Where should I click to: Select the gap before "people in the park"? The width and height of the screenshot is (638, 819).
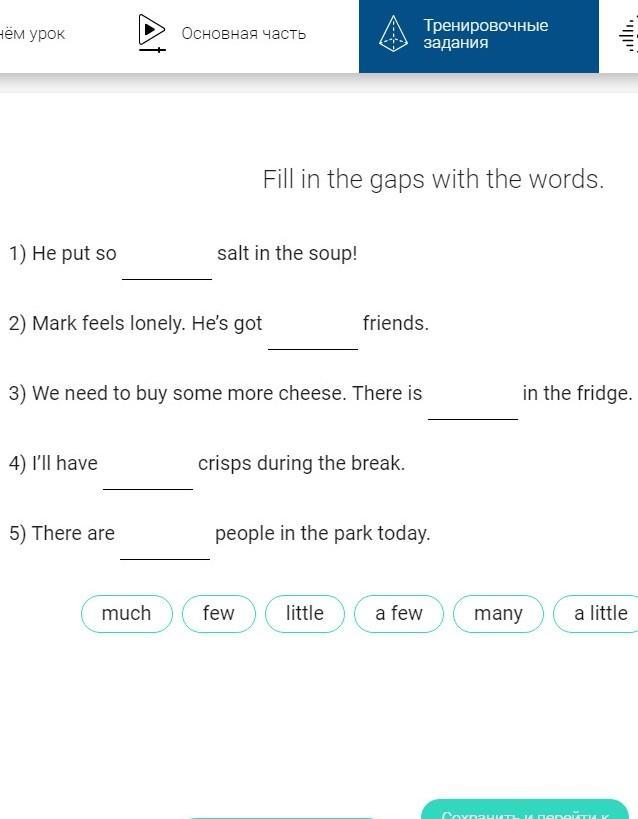click(165, 540)
